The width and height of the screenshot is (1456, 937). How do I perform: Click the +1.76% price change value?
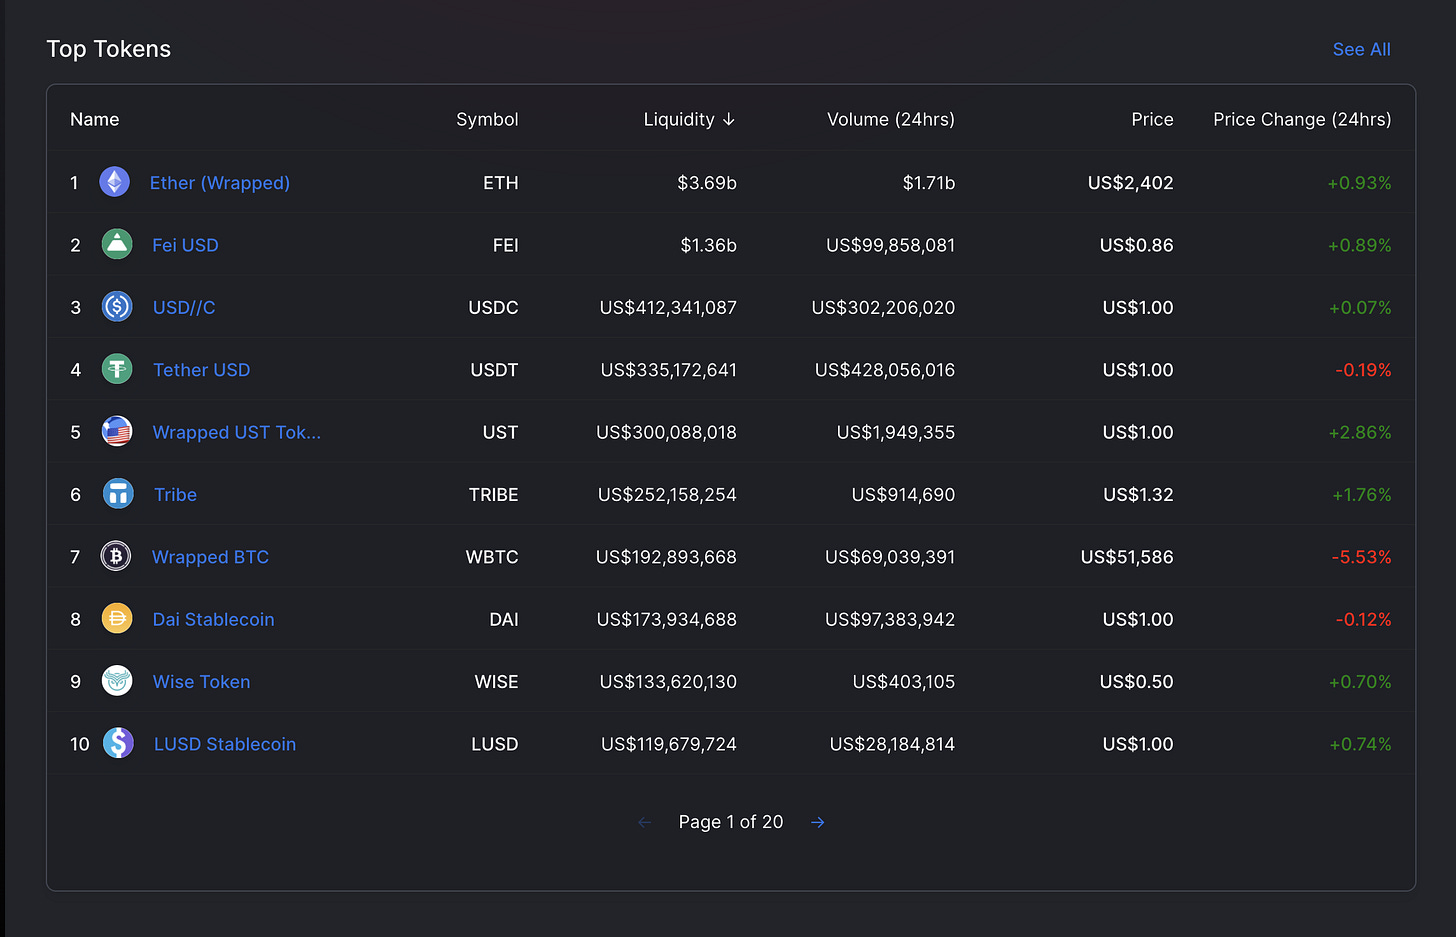pyautogui.click(x=1362, y=495)
